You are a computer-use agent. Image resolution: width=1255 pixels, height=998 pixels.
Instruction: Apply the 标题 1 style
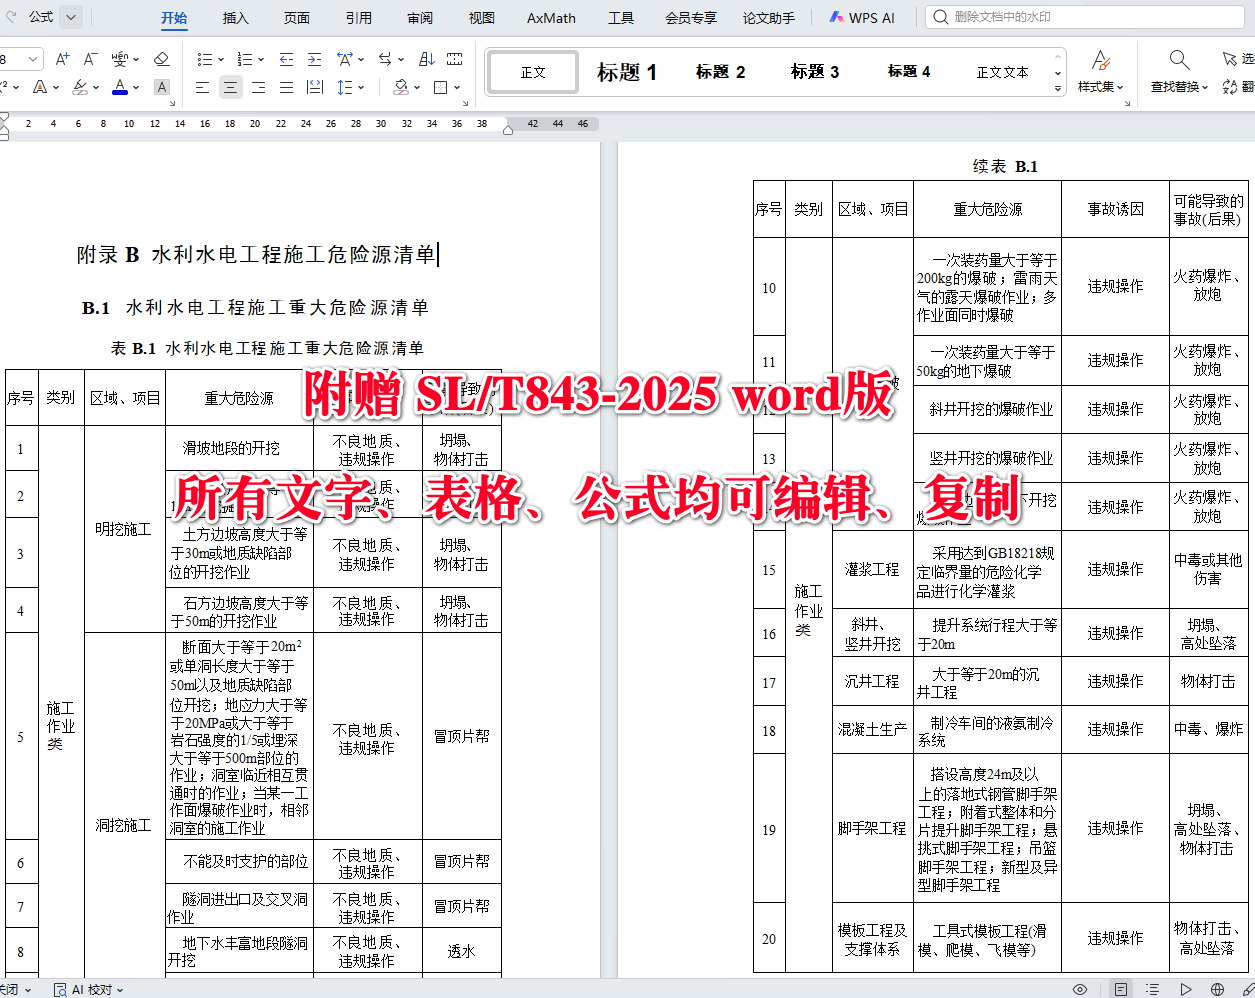(x=627, y=71)
